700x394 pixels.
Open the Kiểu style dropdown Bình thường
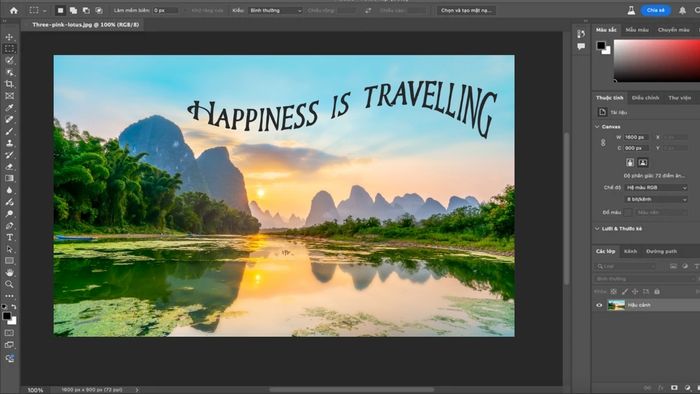tap(275, 10)
